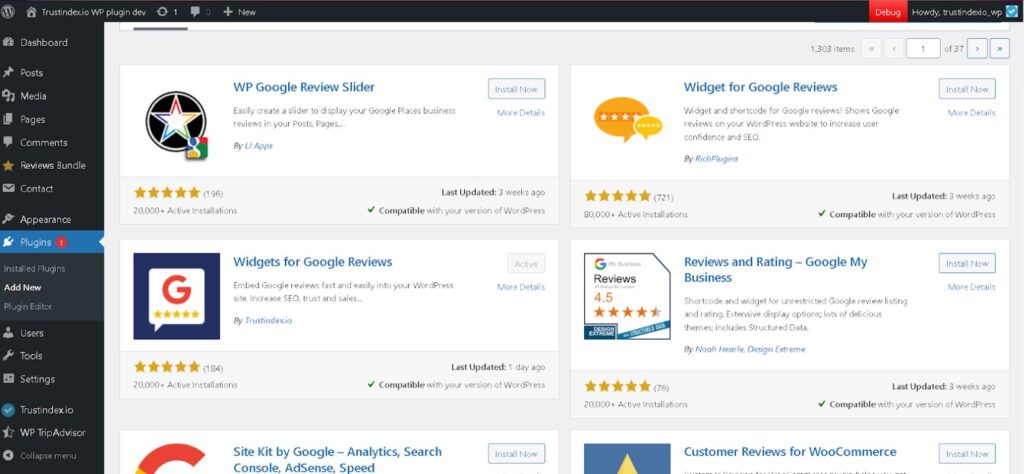This screenshot has height=474, width=1024.
Task: Click the current page number field
Action: (923, 47)
